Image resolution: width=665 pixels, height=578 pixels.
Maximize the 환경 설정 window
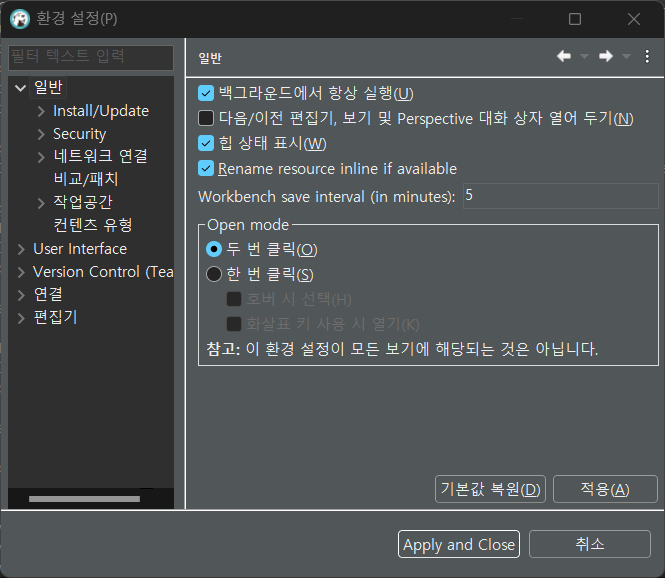pos(575,19)
